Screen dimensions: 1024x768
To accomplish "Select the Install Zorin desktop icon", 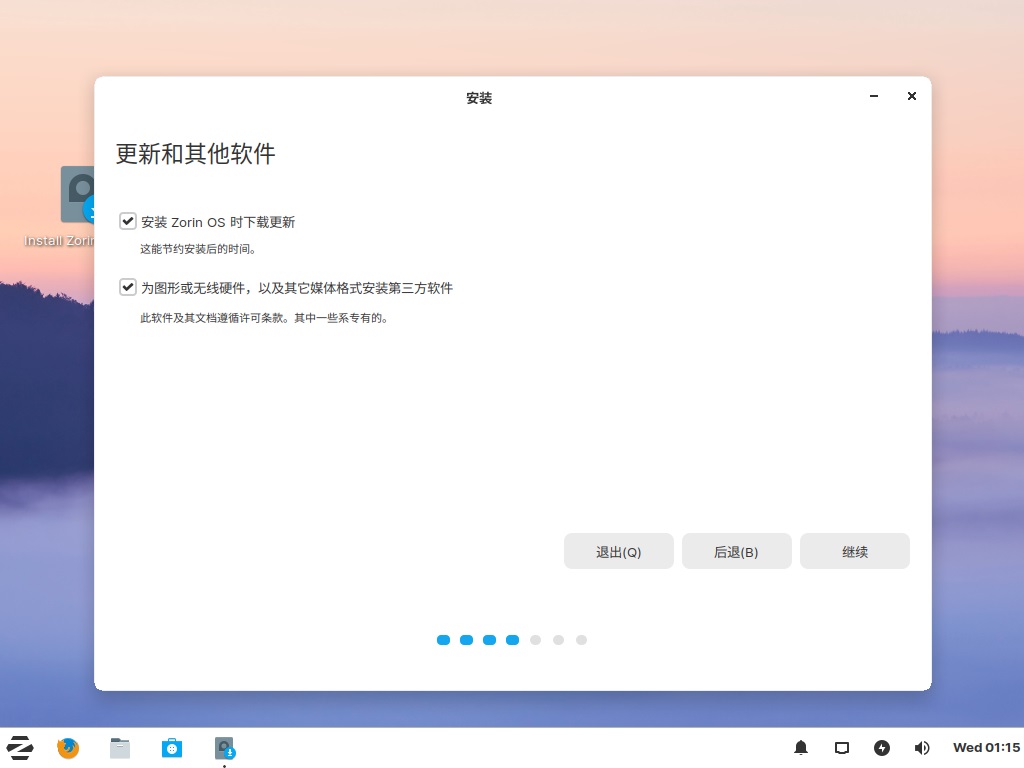I will 78,195.
